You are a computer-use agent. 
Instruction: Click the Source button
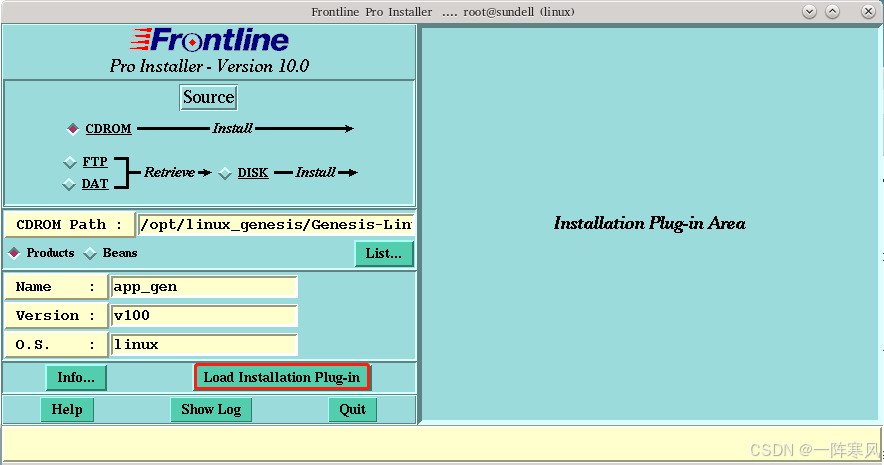click(209, 98)
